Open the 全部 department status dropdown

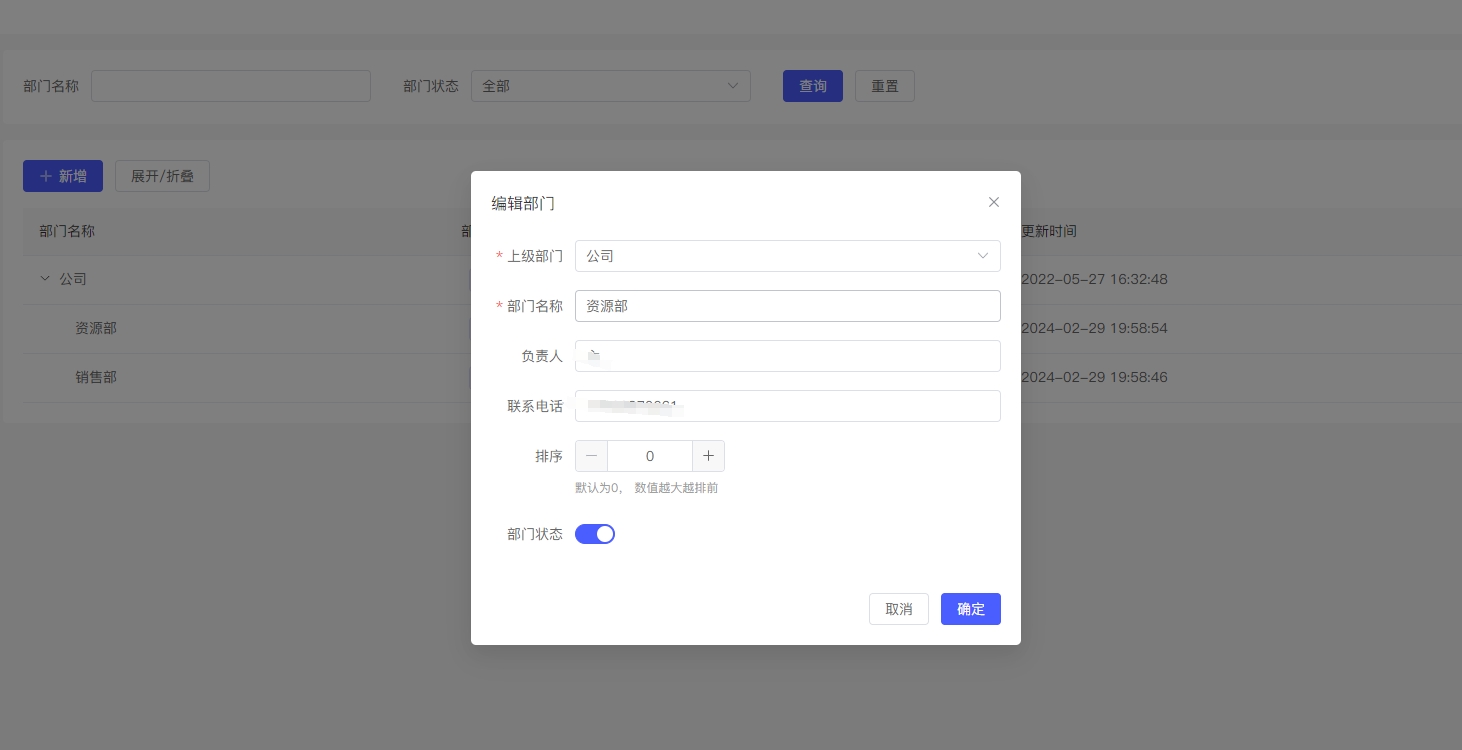[610, 86]
